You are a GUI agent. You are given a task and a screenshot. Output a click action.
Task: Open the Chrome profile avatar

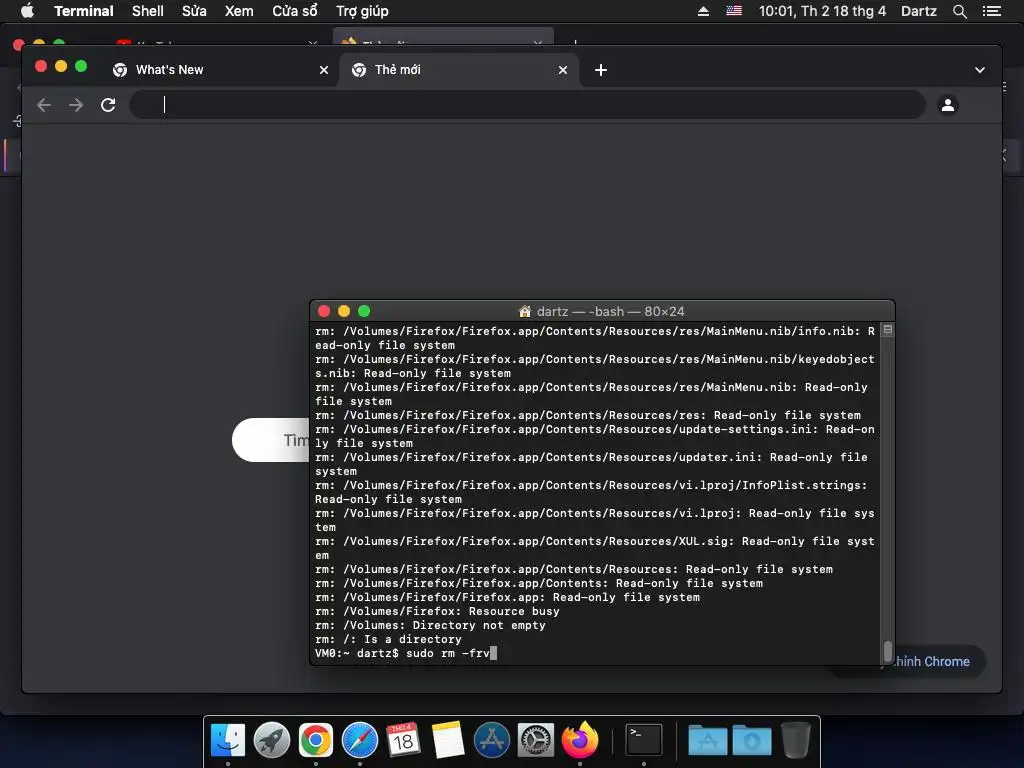point(948,104)
